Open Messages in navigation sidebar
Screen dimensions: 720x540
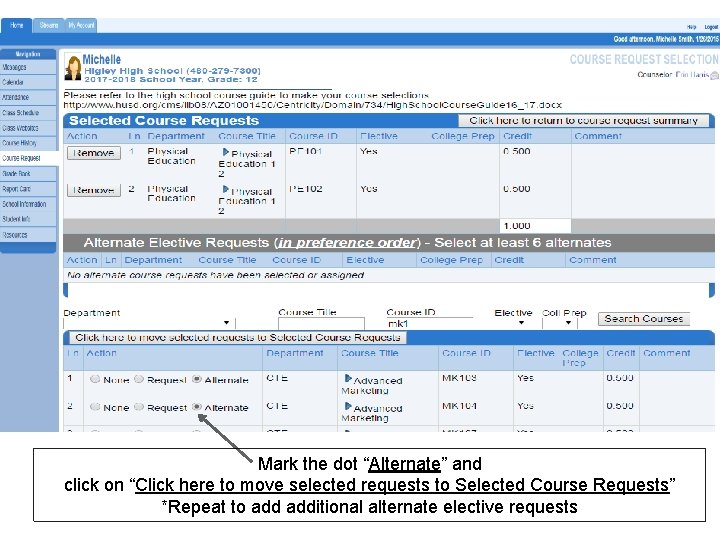pyautogui.click(x=28, y=67)
